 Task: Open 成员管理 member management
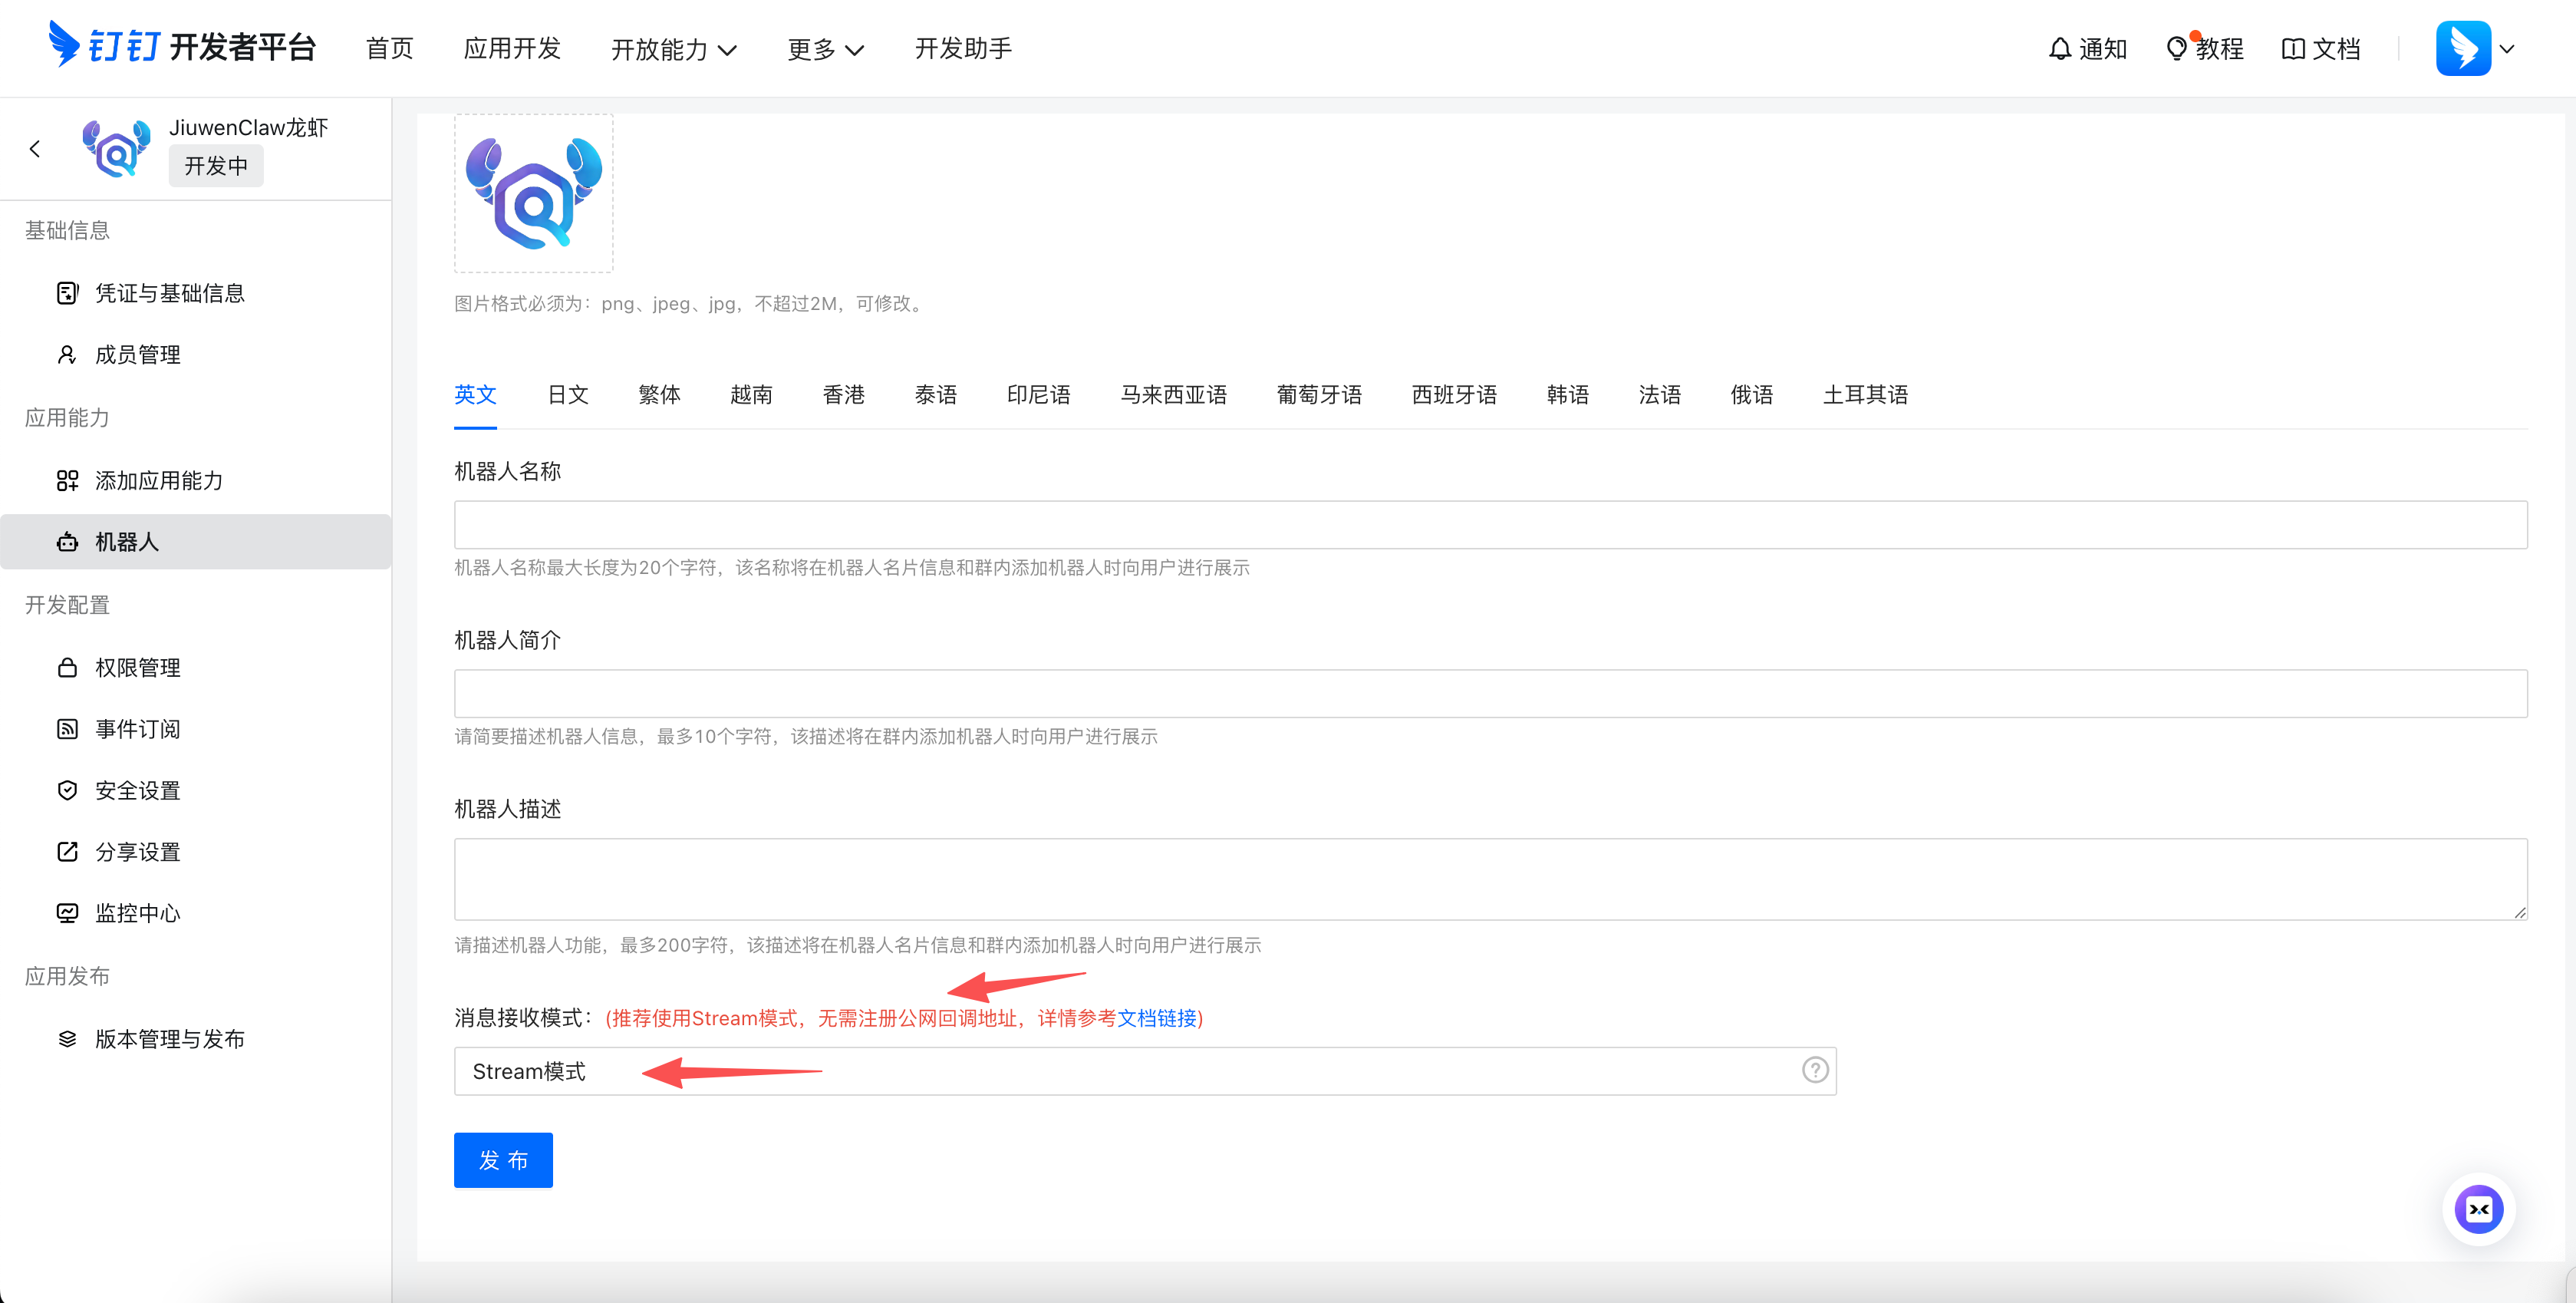[138, 354]
